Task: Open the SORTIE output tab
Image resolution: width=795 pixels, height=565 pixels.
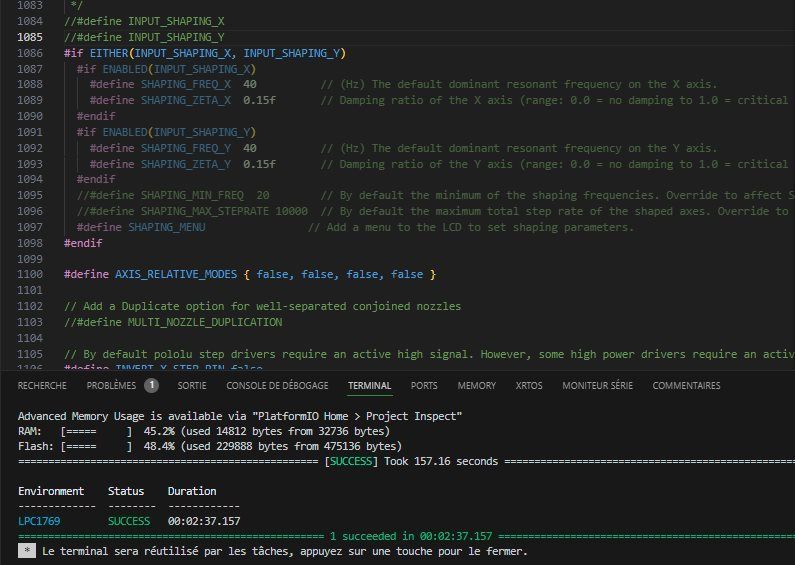Action: [192, 385]
